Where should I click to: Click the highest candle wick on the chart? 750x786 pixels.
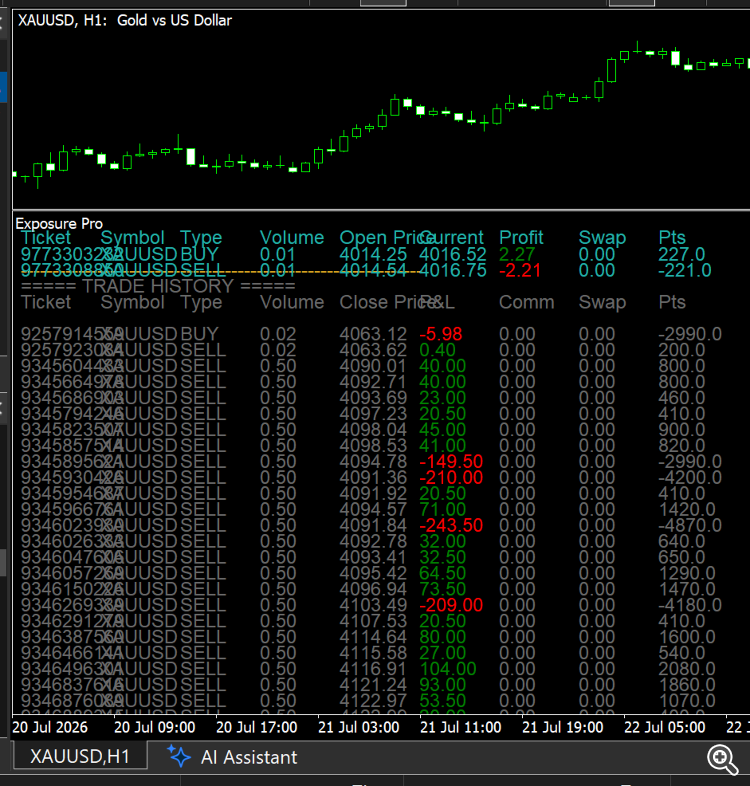point(637,47)
